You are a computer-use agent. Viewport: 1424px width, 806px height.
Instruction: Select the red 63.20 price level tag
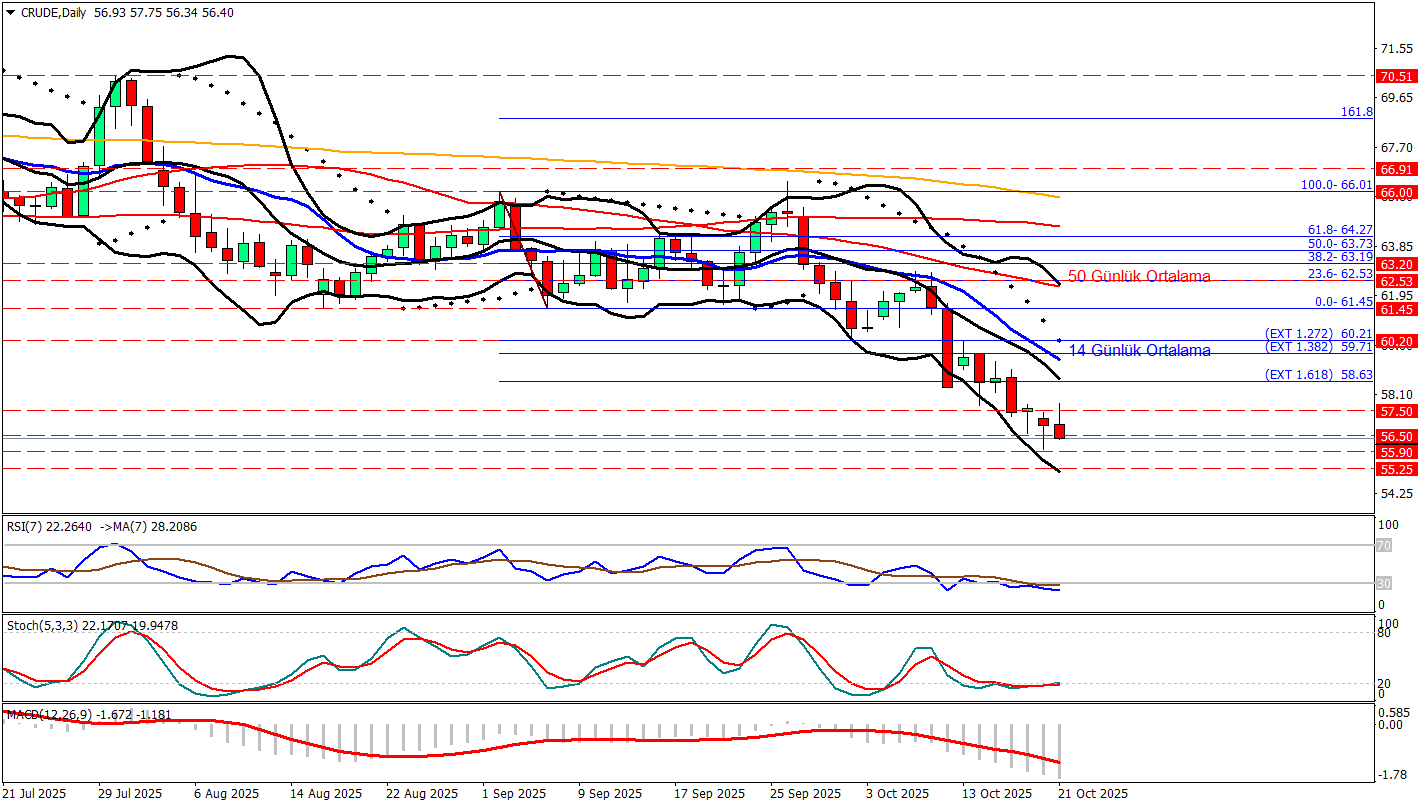click(x=1395, y=264)
